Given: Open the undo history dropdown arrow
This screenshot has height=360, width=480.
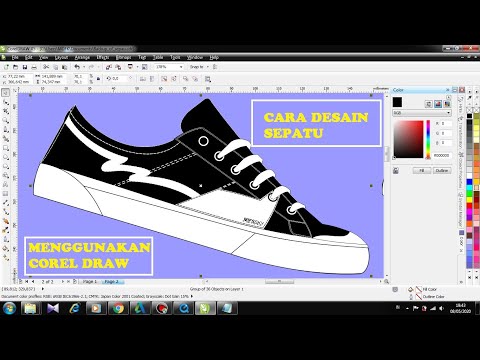Looking at the screenshot, I should (x=83, y=67).
